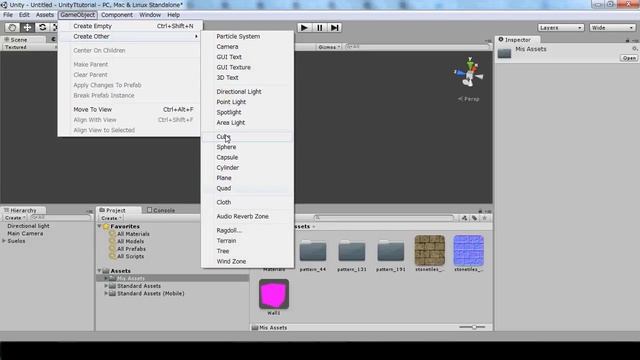The width and height of the screenshot is (640, 360).
Task: Collapse the Assets tree
Action: 100,271
